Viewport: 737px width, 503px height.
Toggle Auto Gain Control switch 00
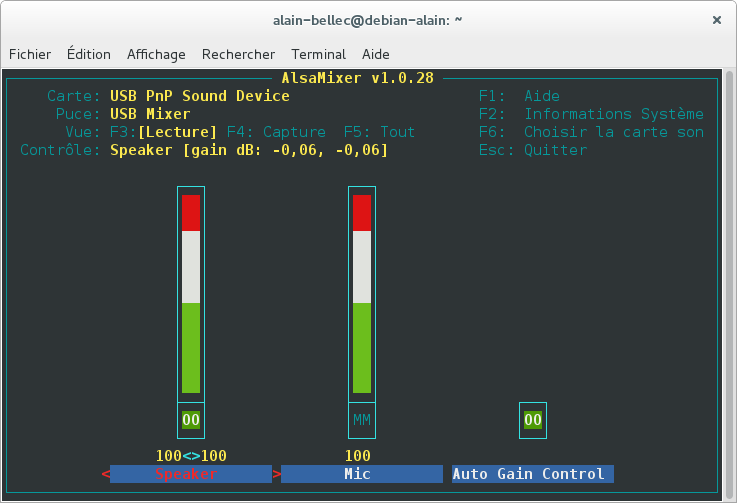533,420
